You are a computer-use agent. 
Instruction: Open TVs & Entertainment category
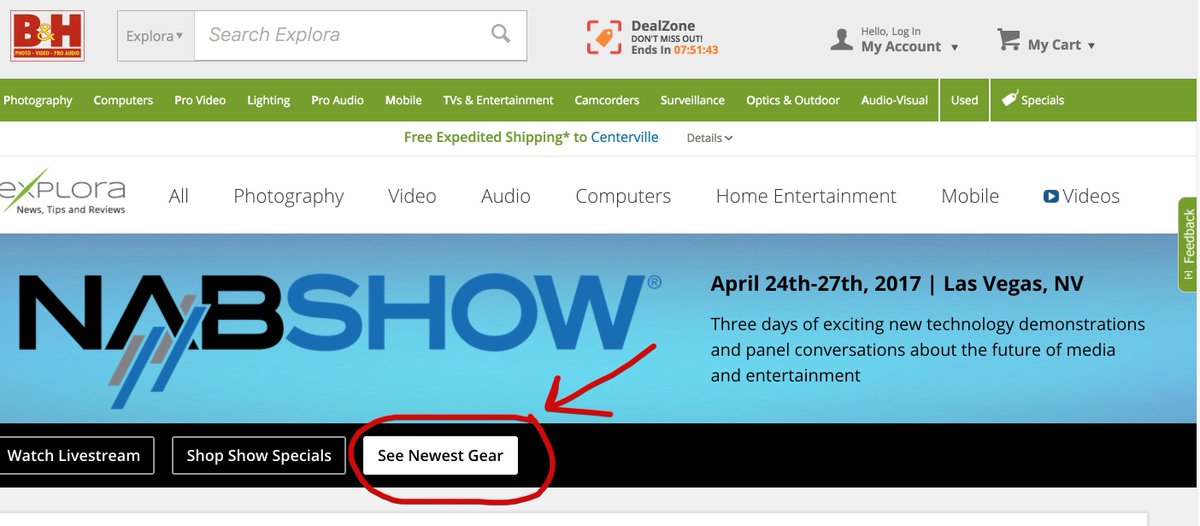pyautogui.click(x=498, y=100)
